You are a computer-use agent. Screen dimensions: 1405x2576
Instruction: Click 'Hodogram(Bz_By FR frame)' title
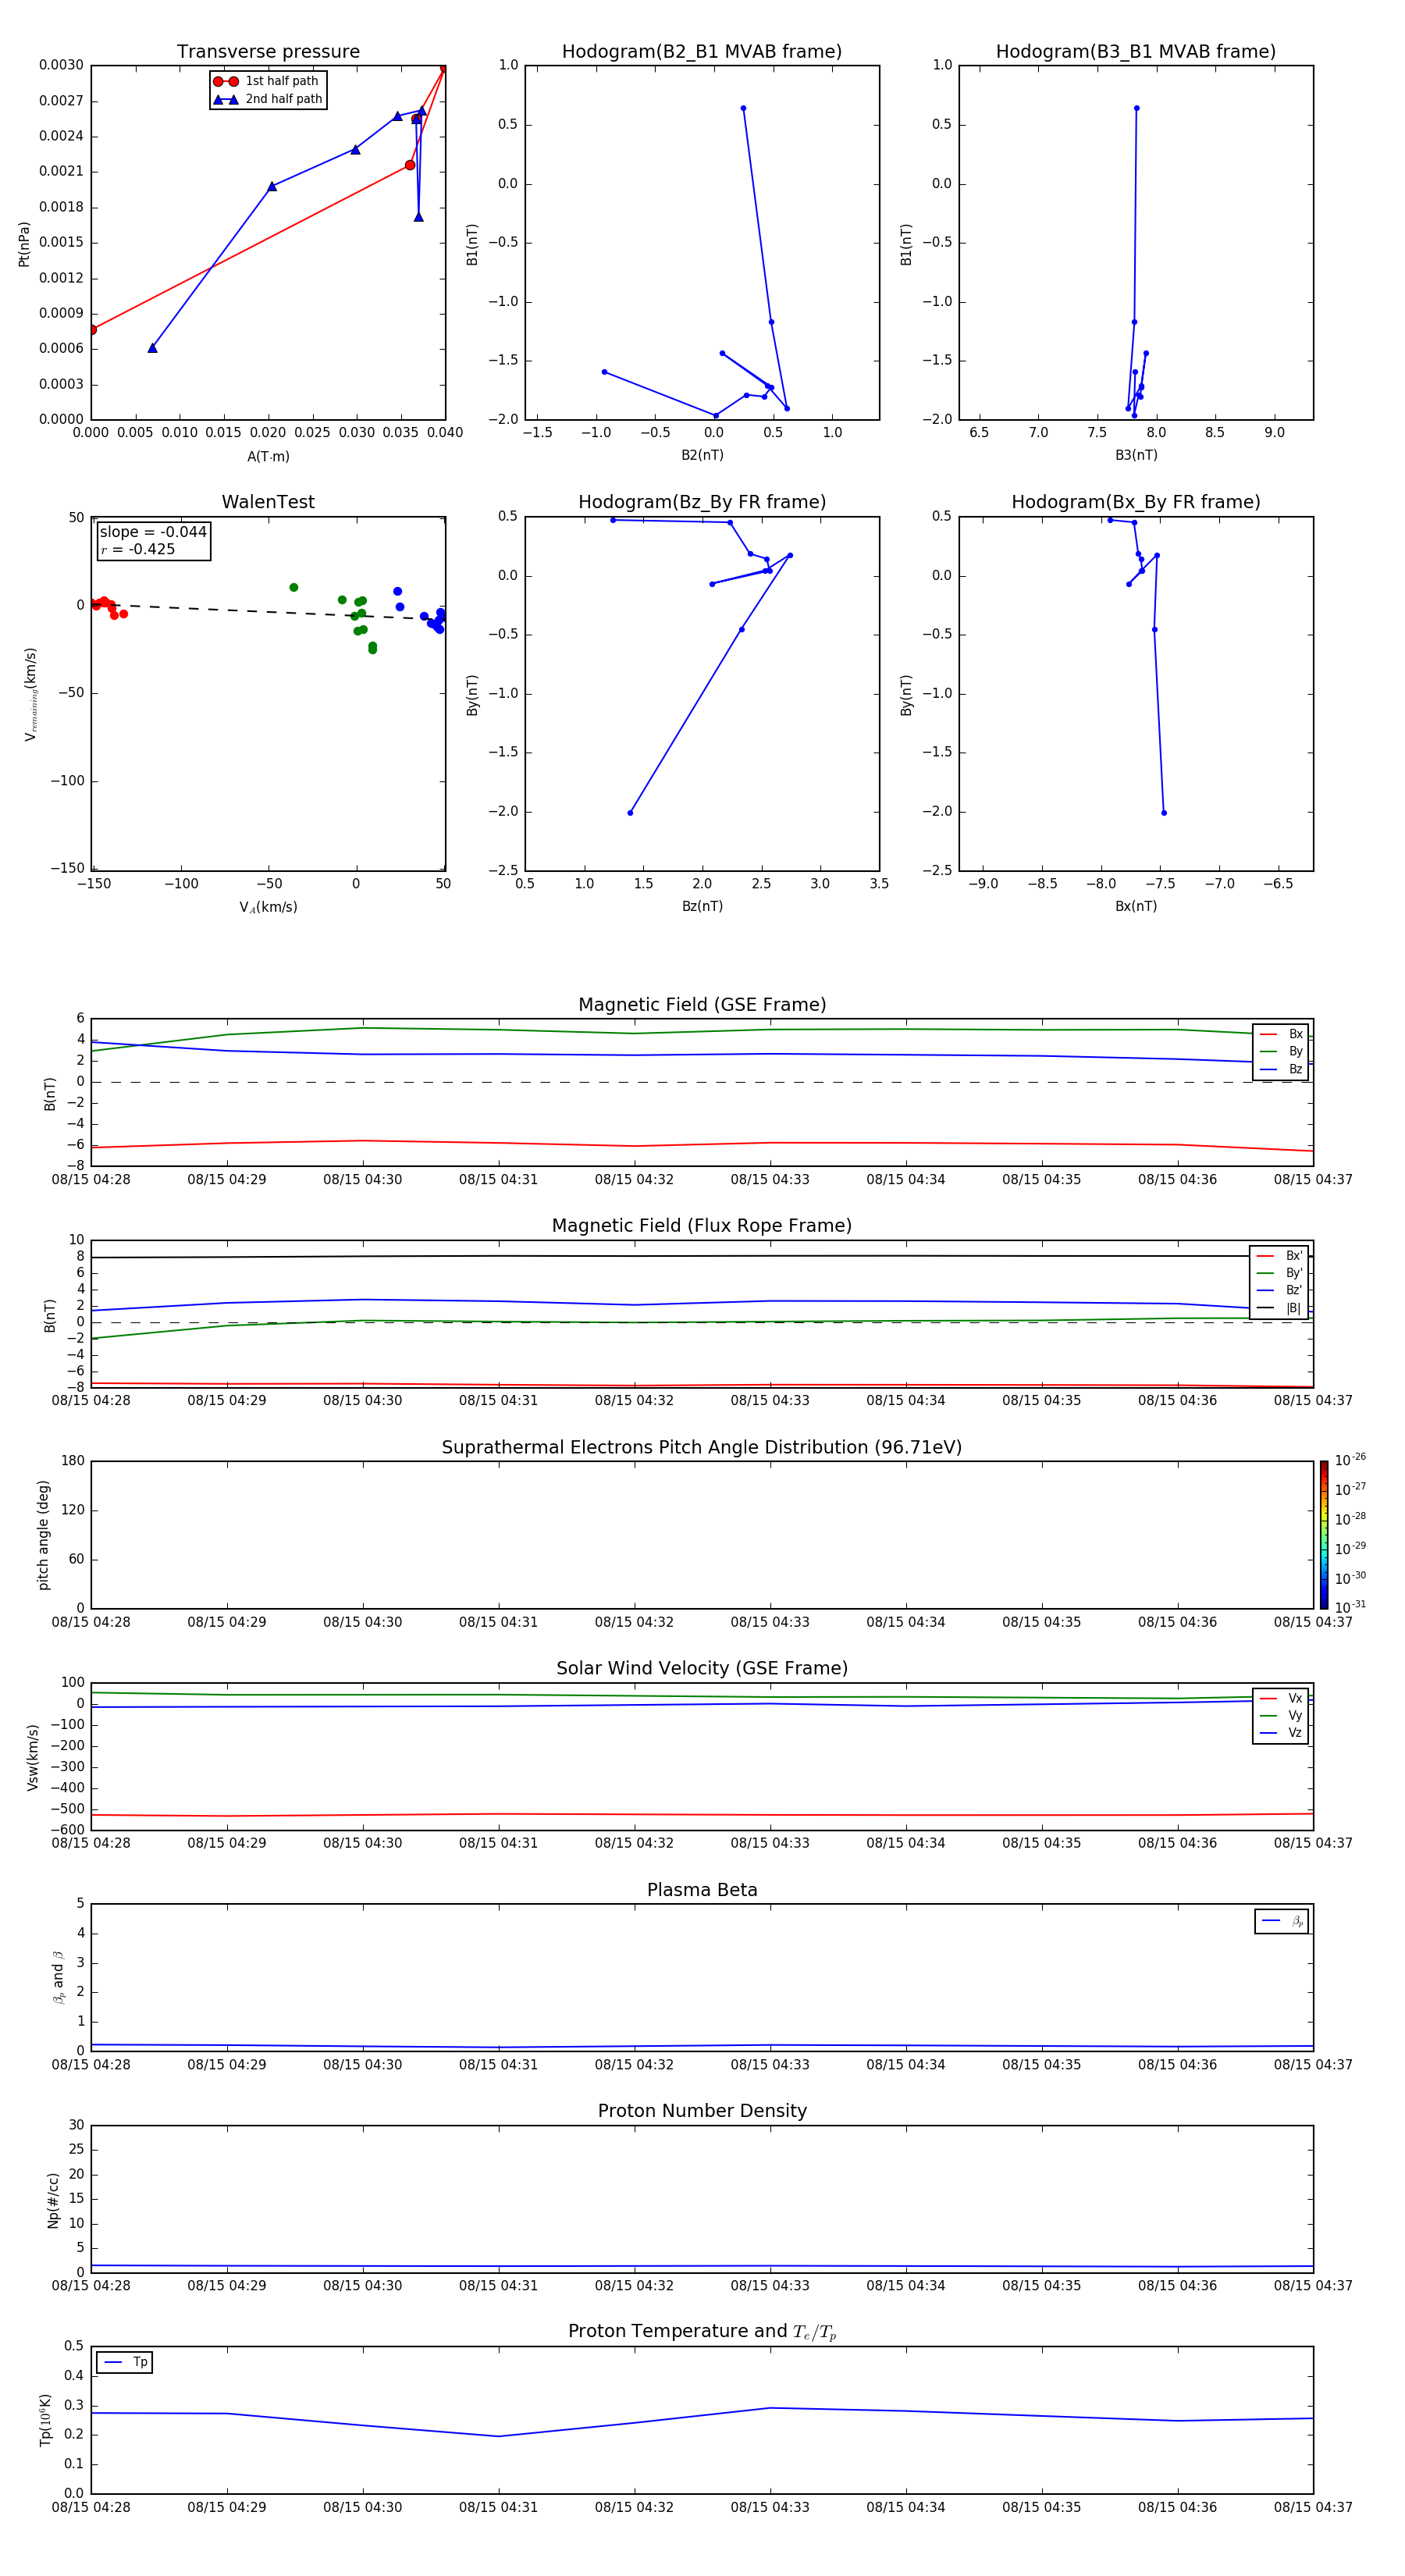coord(702,502)
